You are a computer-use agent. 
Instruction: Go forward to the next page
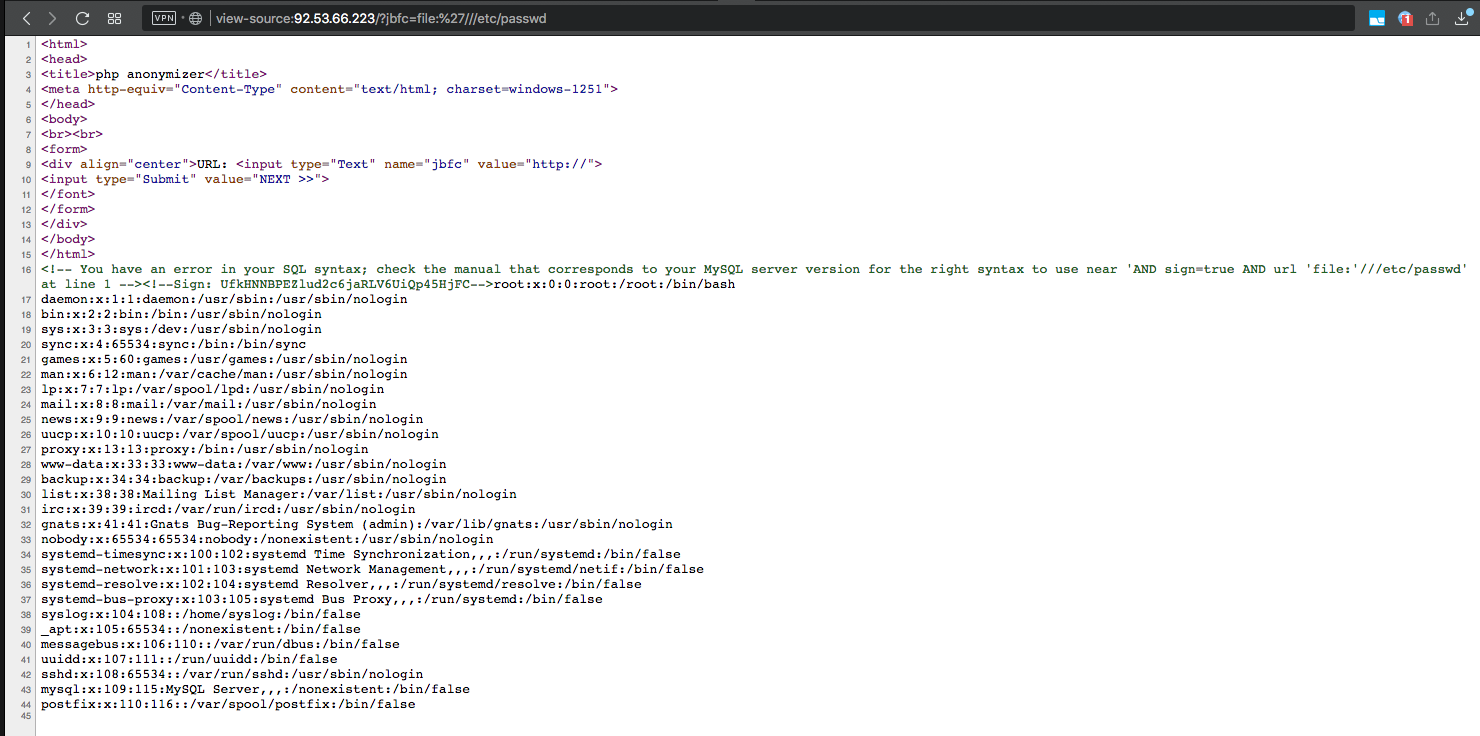(x=52, y=18)
